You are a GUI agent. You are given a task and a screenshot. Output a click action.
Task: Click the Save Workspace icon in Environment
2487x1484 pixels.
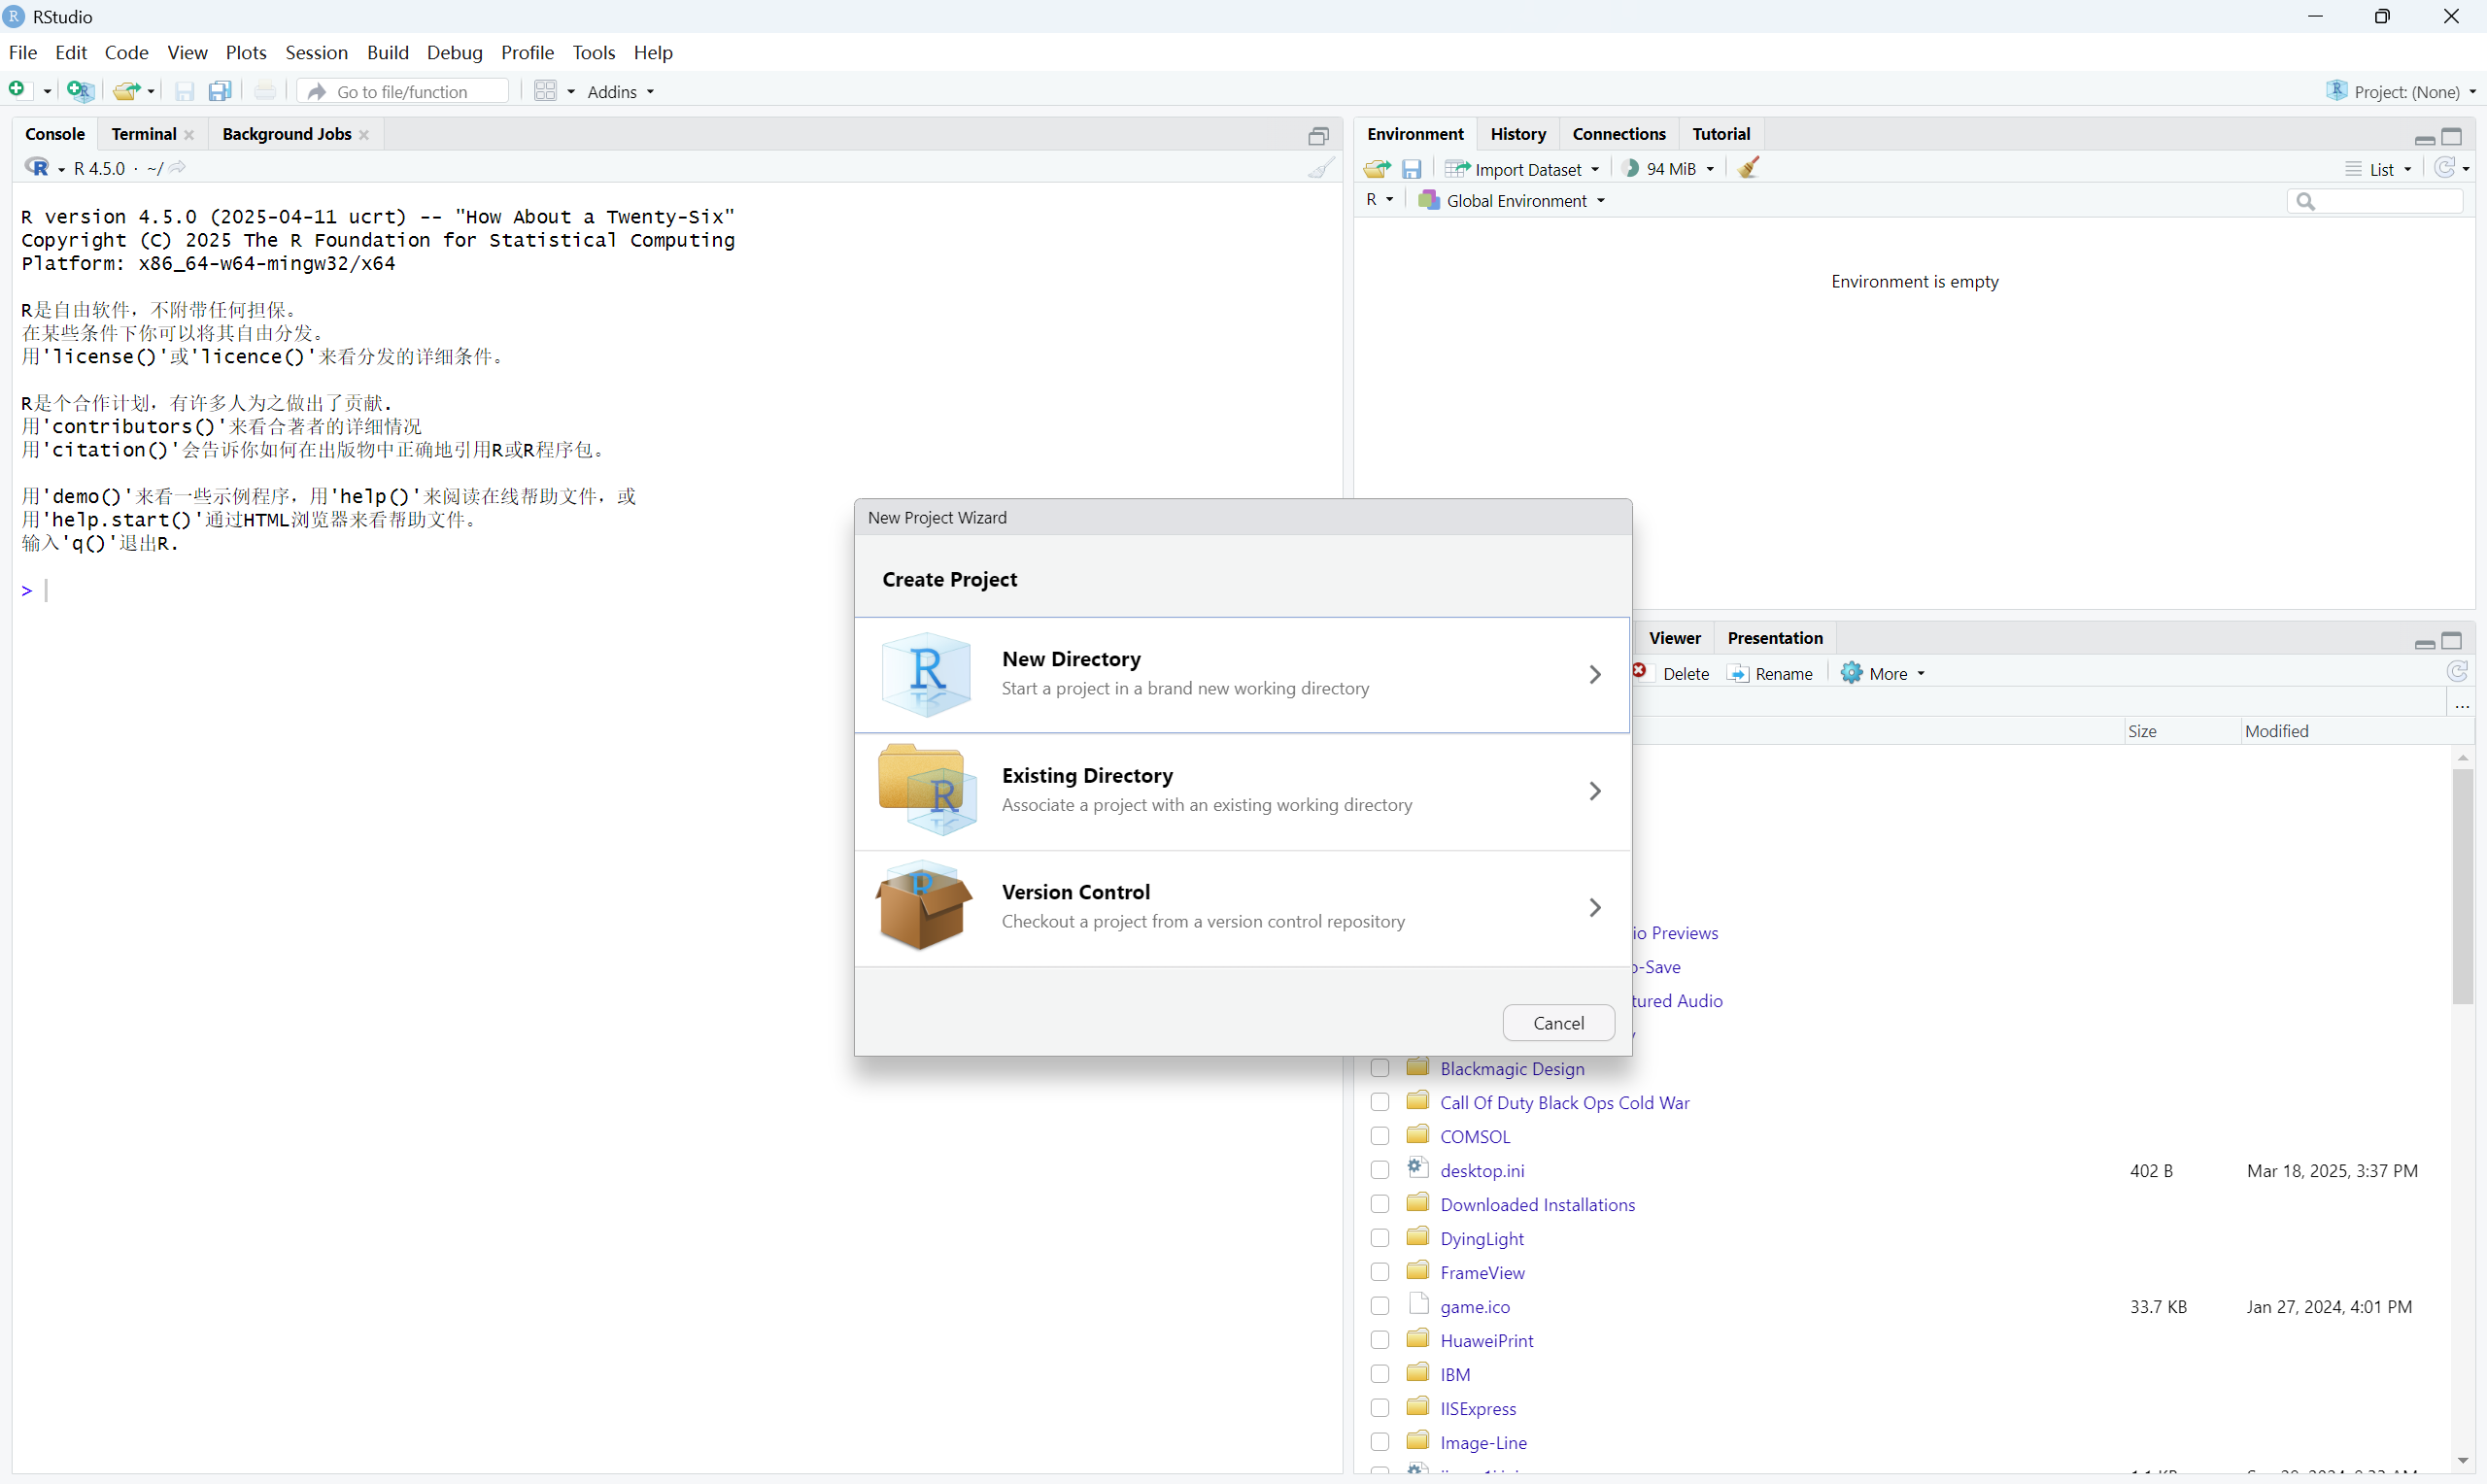(1411, 169)
